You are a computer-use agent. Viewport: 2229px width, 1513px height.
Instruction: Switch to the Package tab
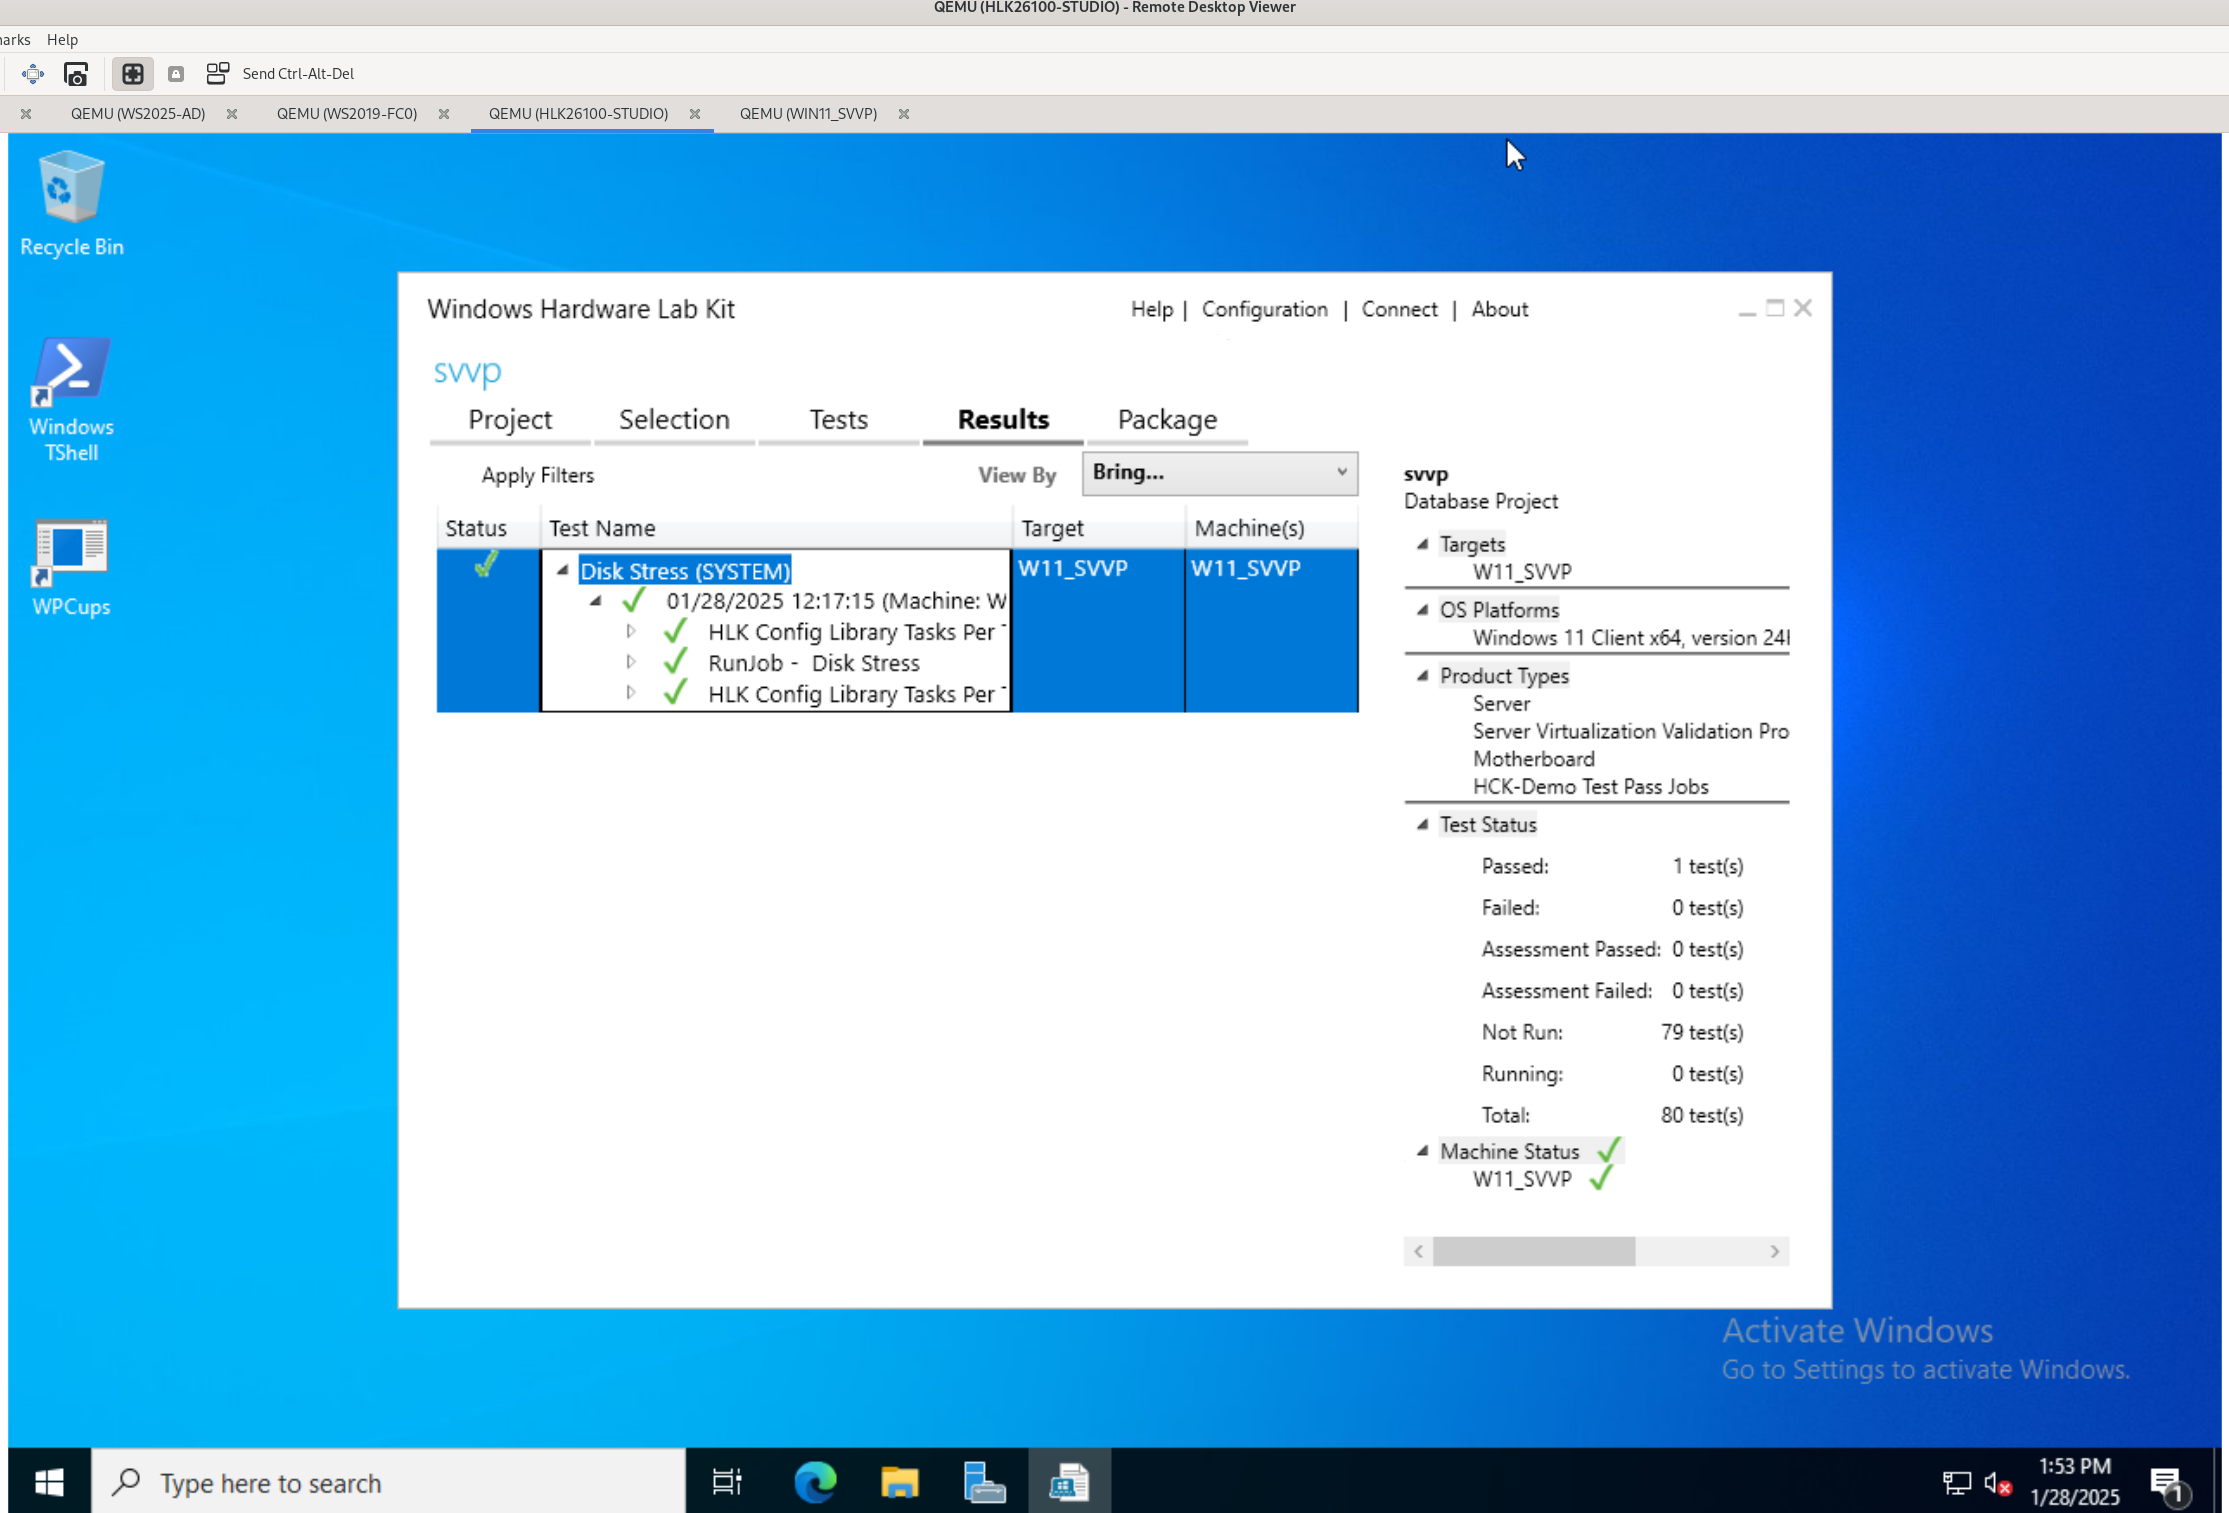point(1167,420)
